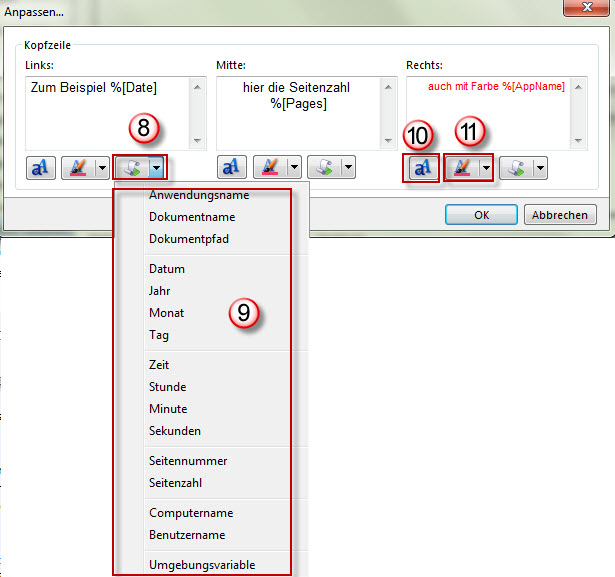Open font settings for Mitte section
Screen dimensions: 615x577
[x=232, y=167]
